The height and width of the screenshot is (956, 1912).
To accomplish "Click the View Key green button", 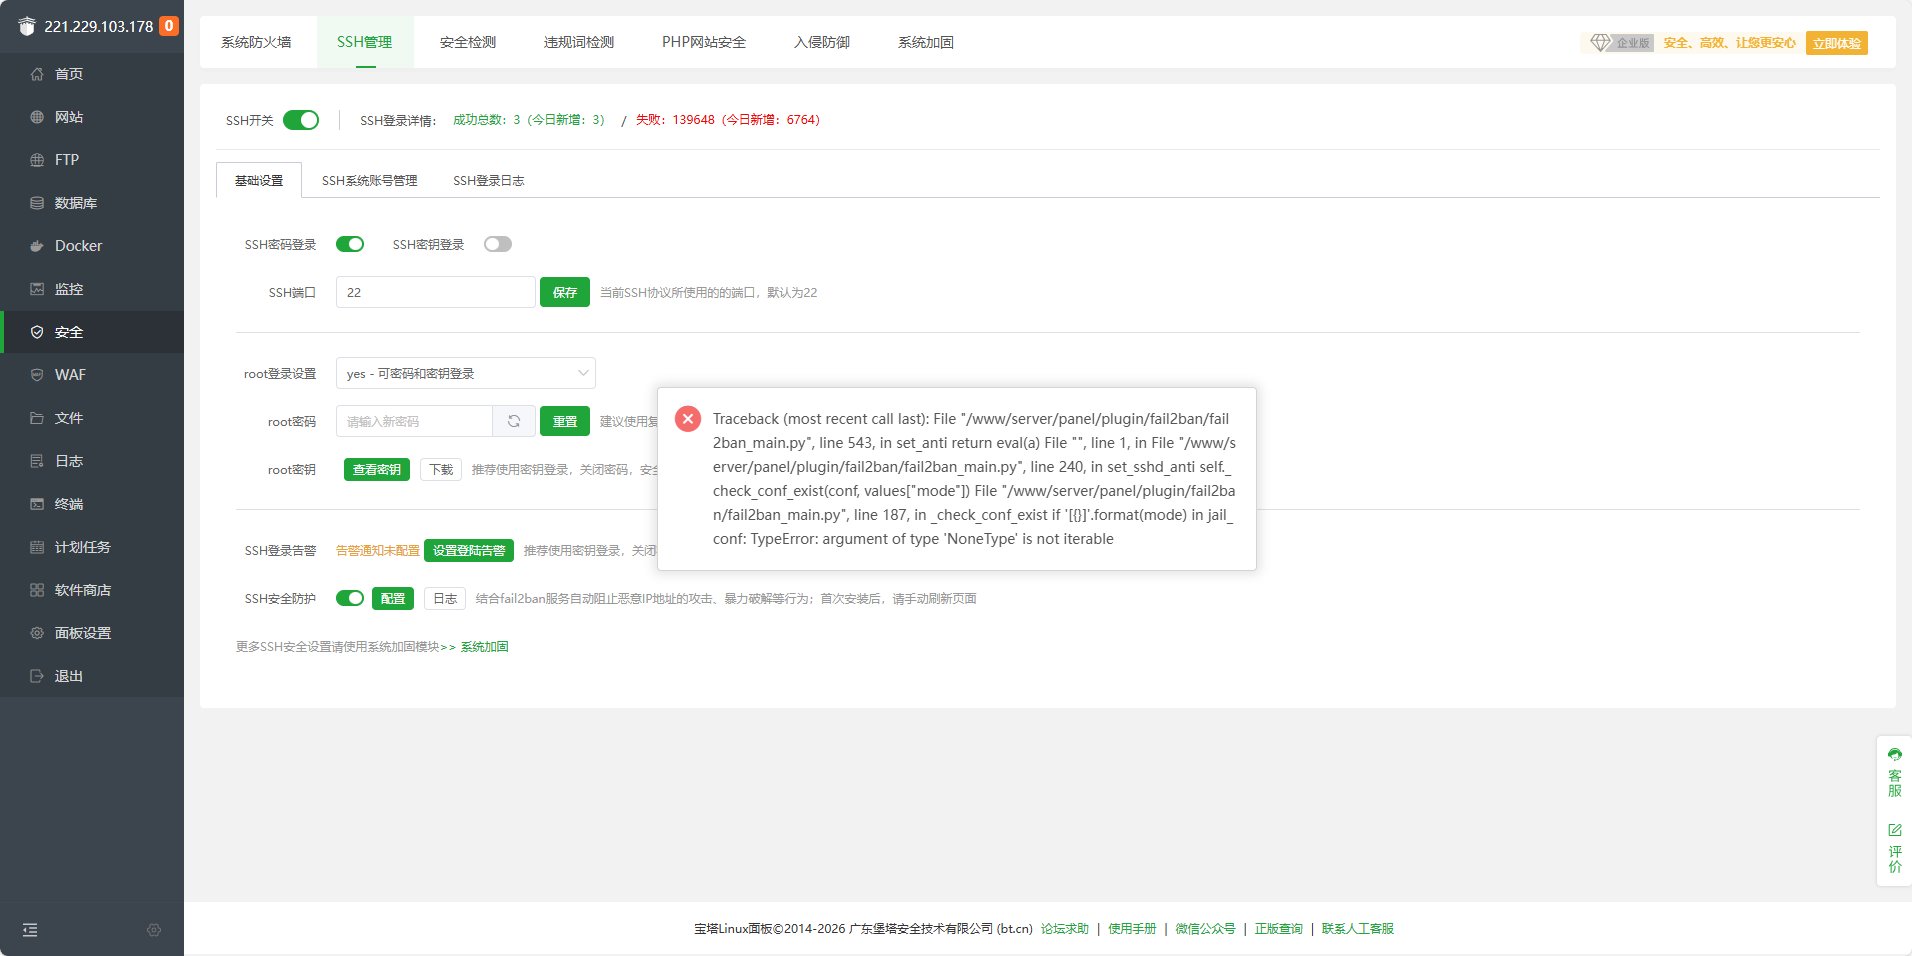I will point(376,470).
